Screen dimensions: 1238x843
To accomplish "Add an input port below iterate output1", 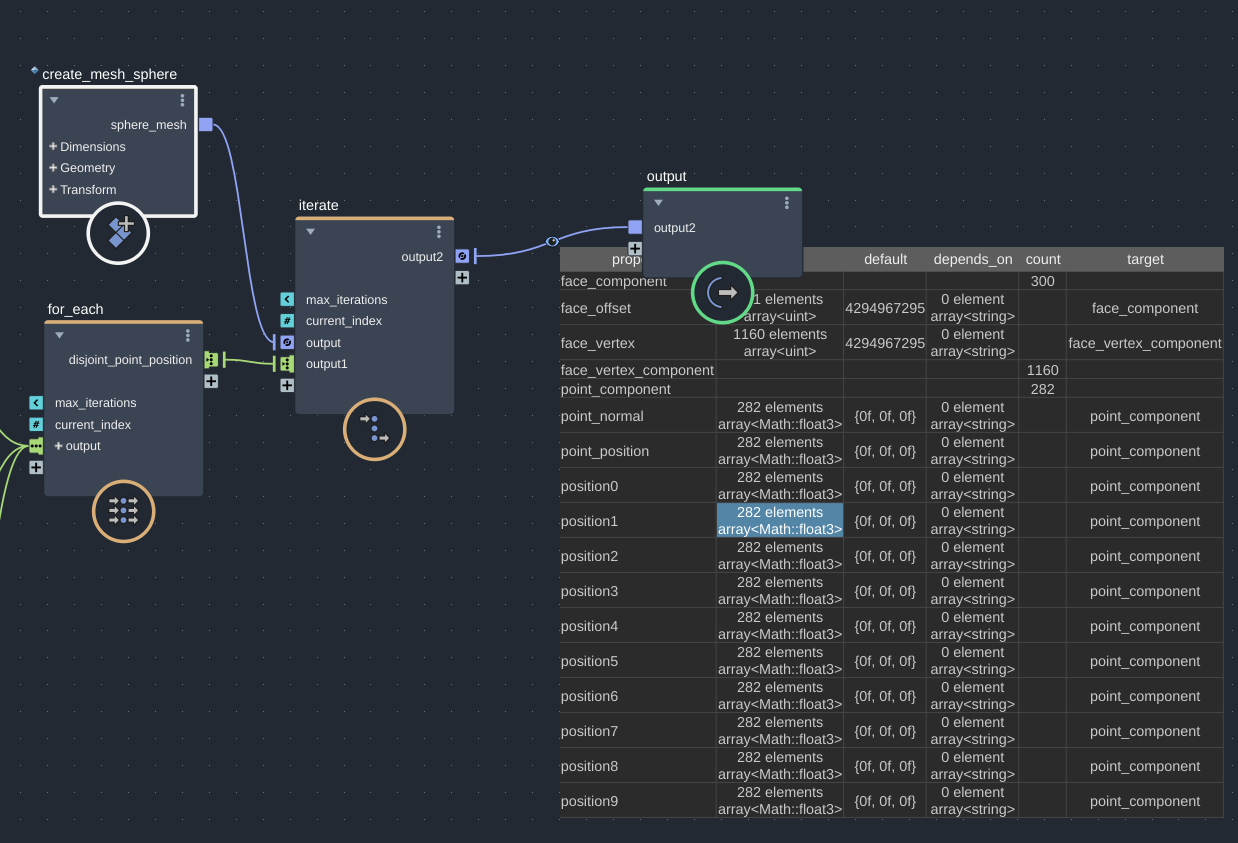I will point(287,385).
